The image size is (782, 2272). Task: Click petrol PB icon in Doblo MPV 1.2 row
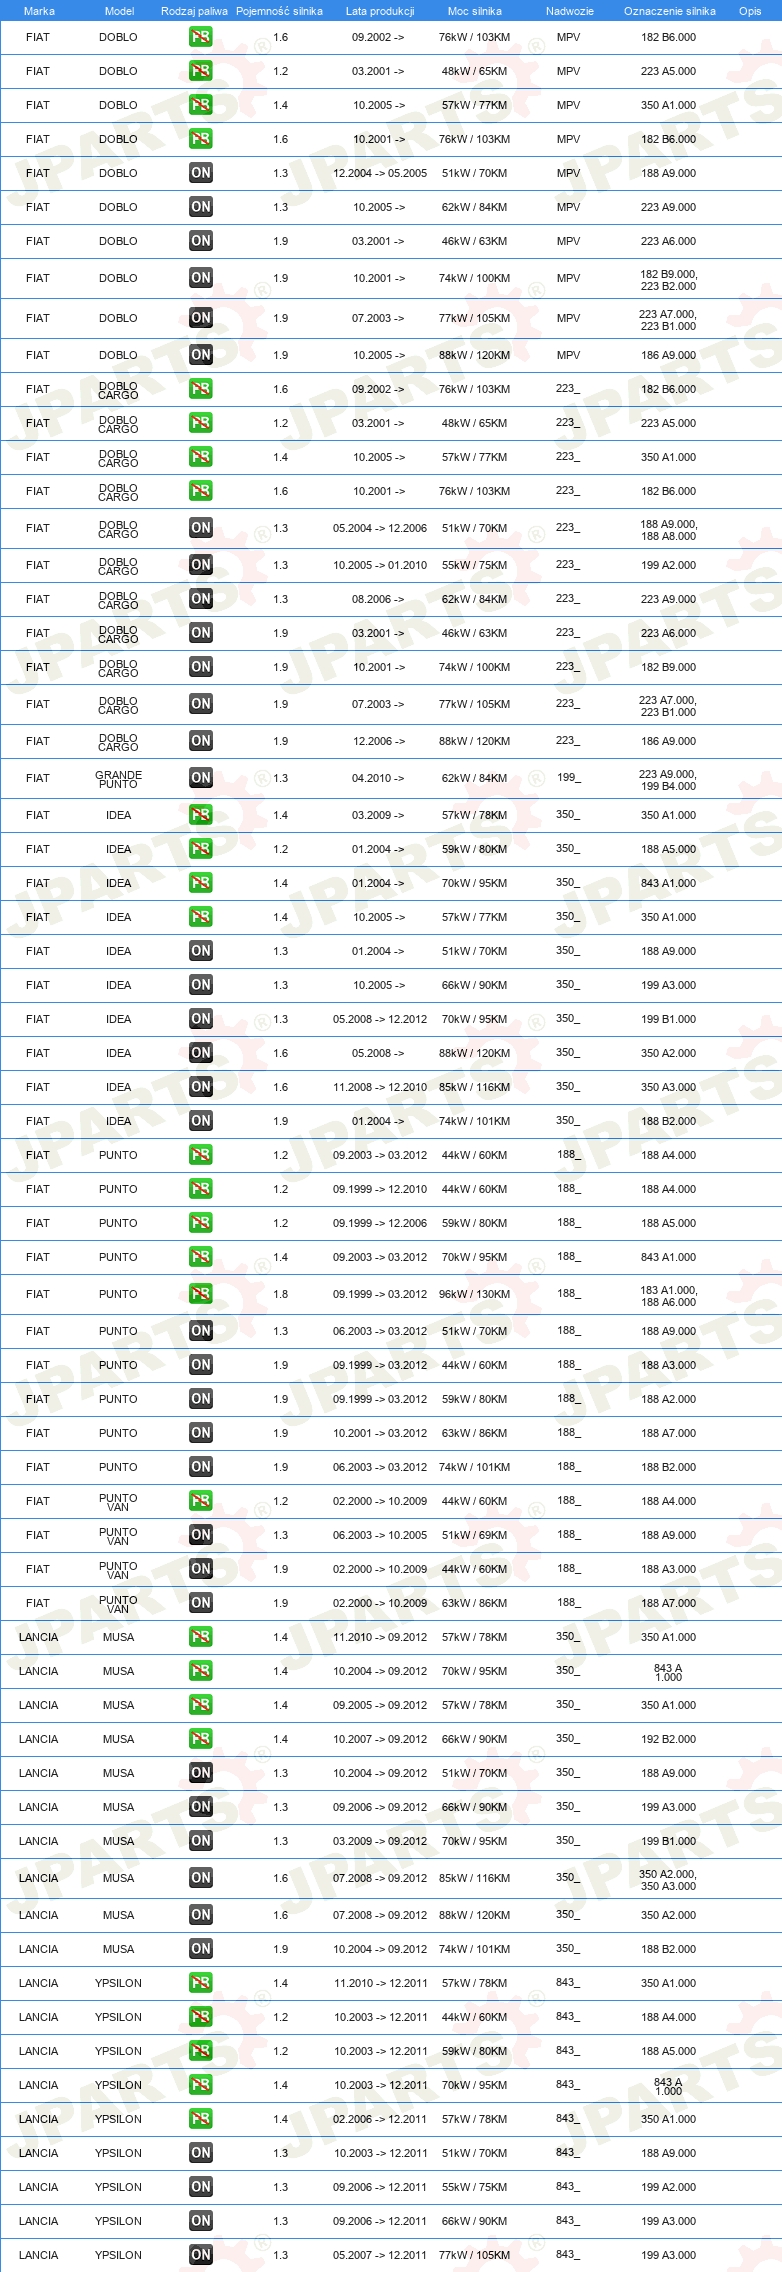(201, 71)
